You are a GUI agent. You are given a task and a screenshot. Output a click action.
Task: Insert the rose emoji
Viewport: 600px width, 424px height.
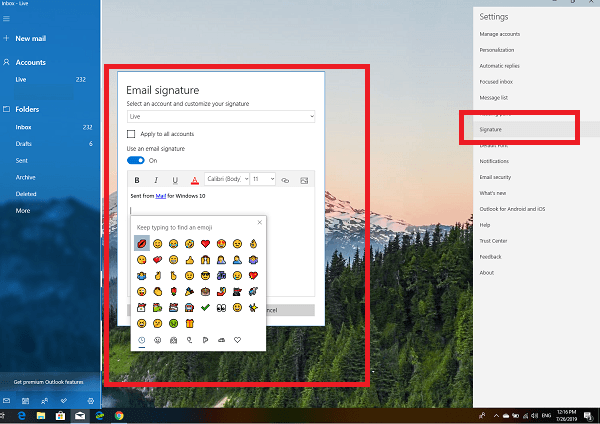coord(173,292)
